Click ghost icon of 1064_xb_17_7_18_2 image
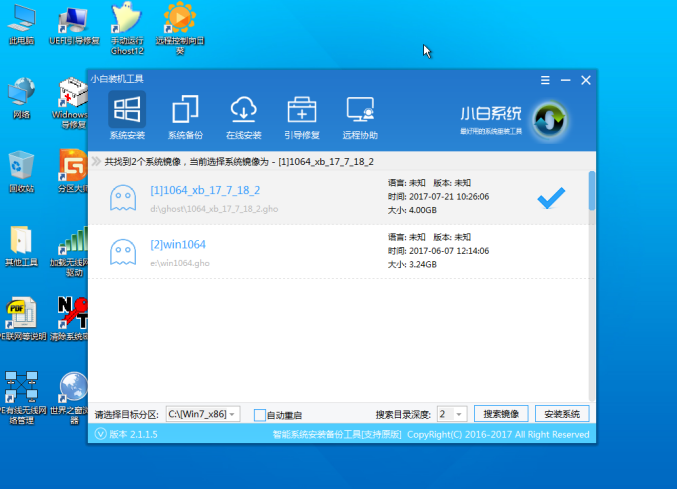This screenshot has width=677, height=489. coord(123,198)
